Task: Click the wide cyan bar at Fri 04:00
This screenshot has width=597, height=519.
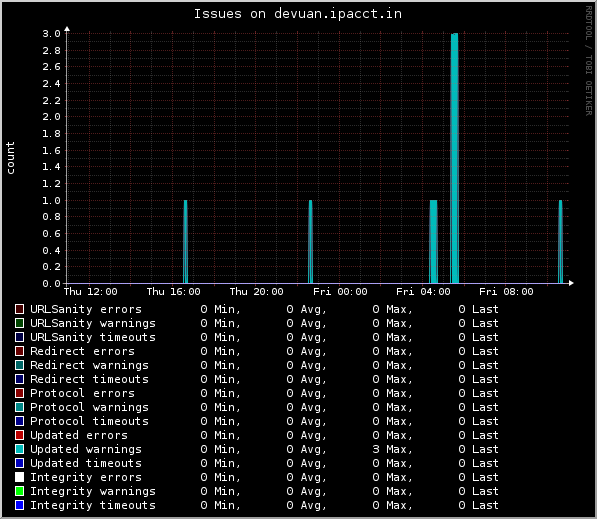Action: 433,241
